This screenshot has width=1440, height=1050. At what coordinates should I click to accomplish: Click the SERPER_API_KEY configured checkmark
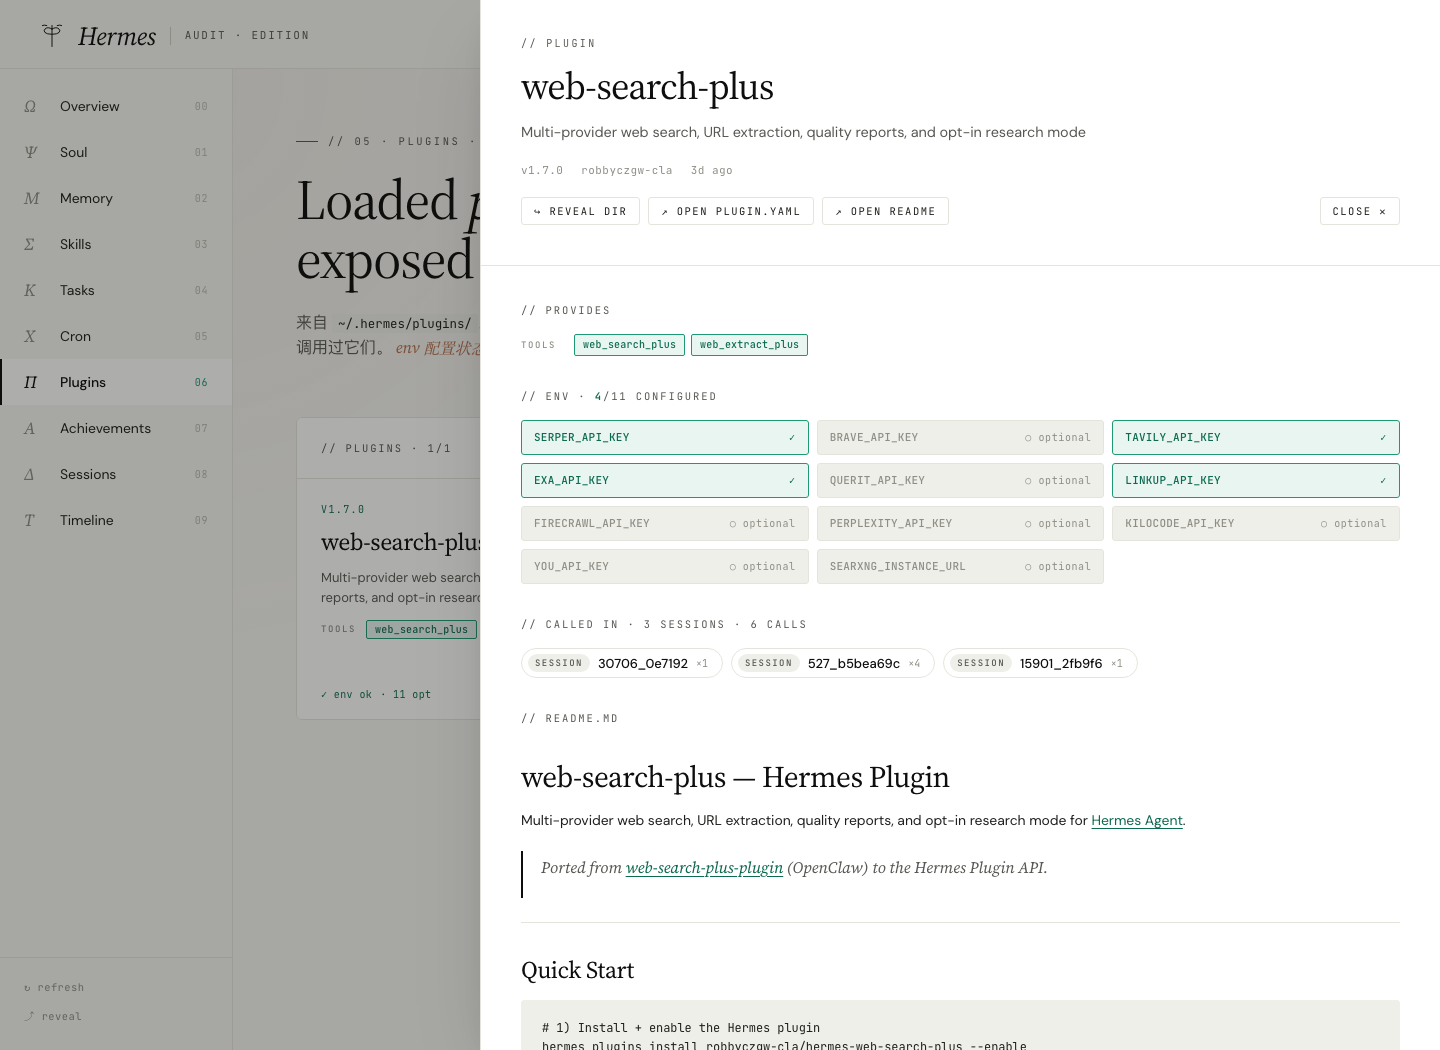[792, 438]
